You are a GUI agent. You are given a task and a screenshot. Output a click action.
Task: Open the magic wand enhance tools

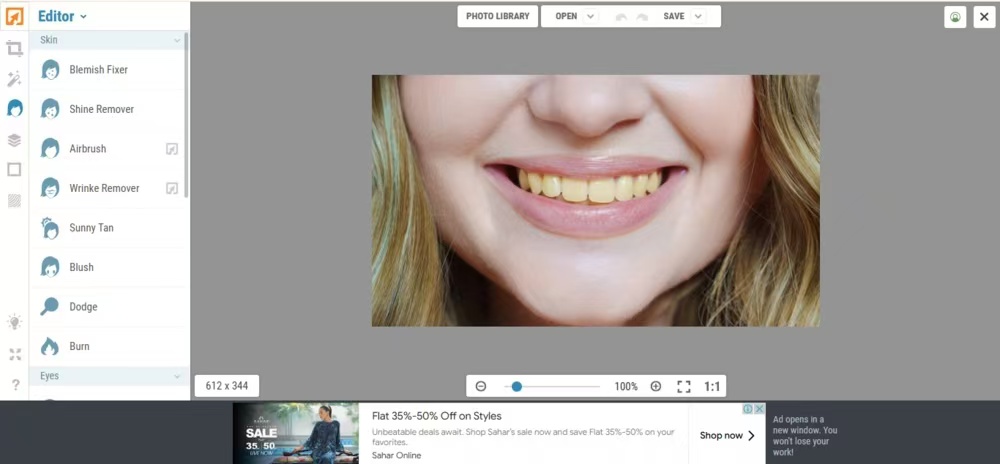click(14, 79)
